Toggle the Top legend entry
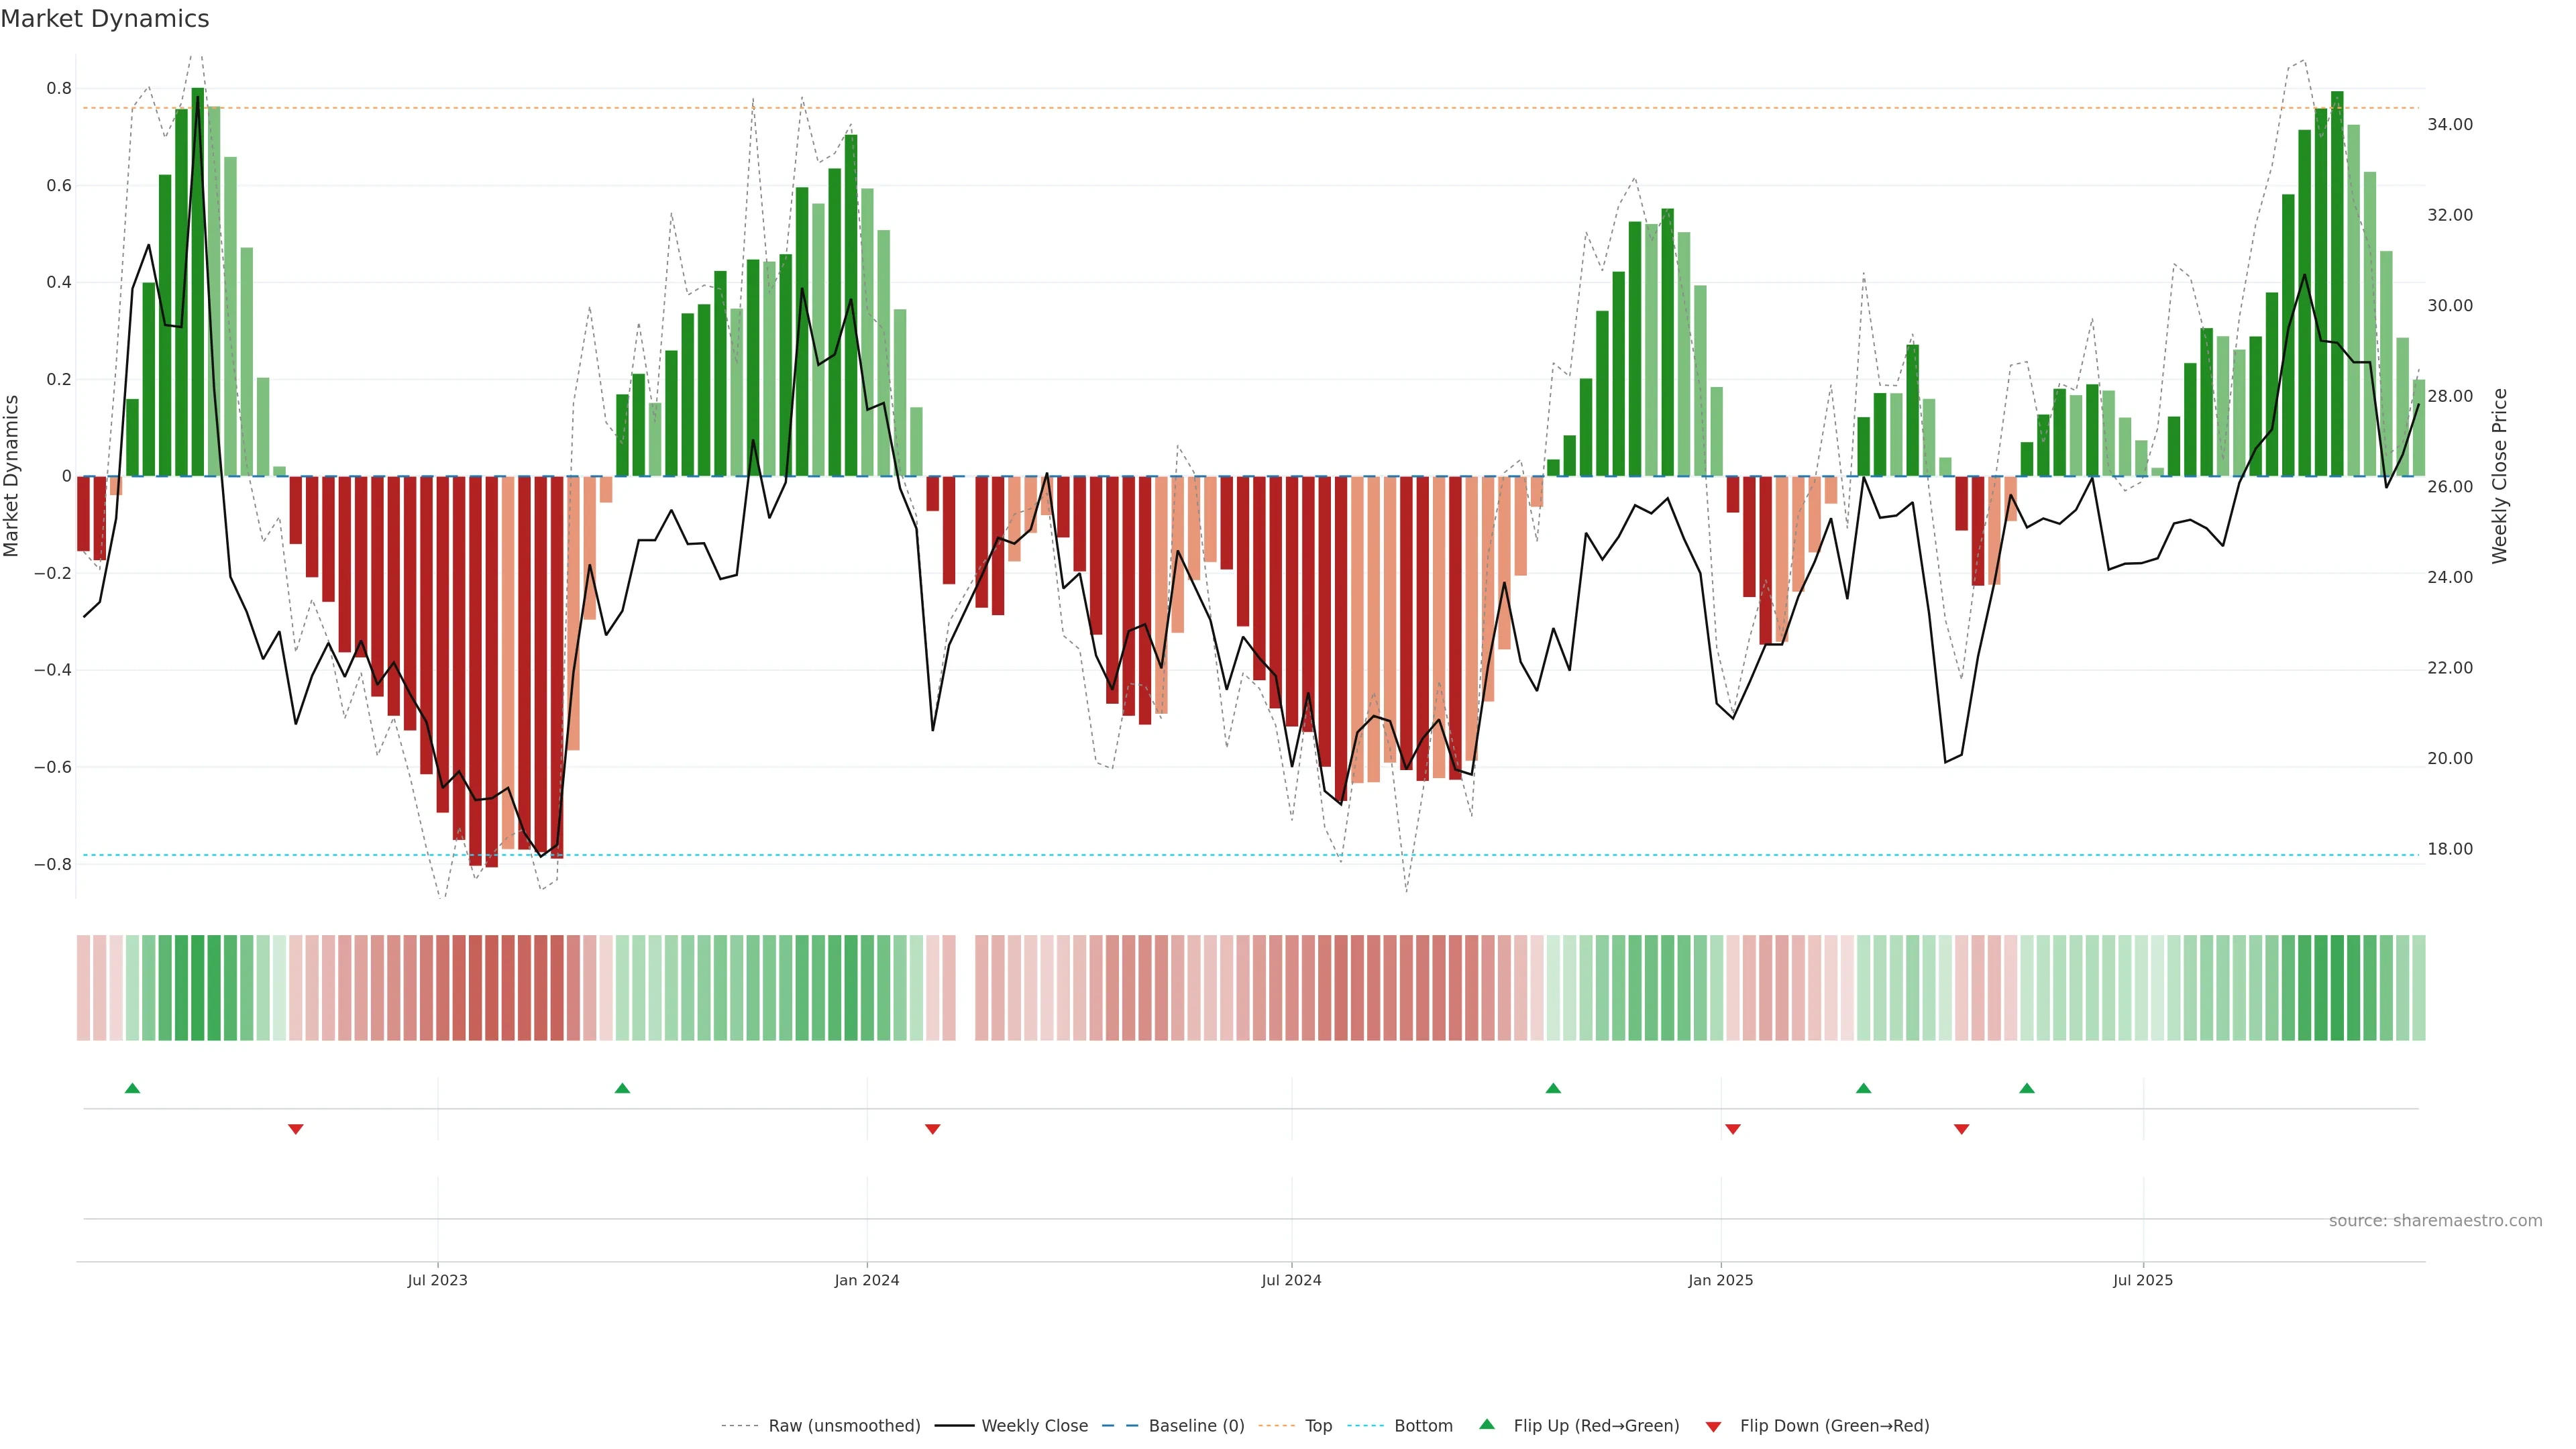The width and height of the screenshot is (2576, 1449). point(1318,1426)
